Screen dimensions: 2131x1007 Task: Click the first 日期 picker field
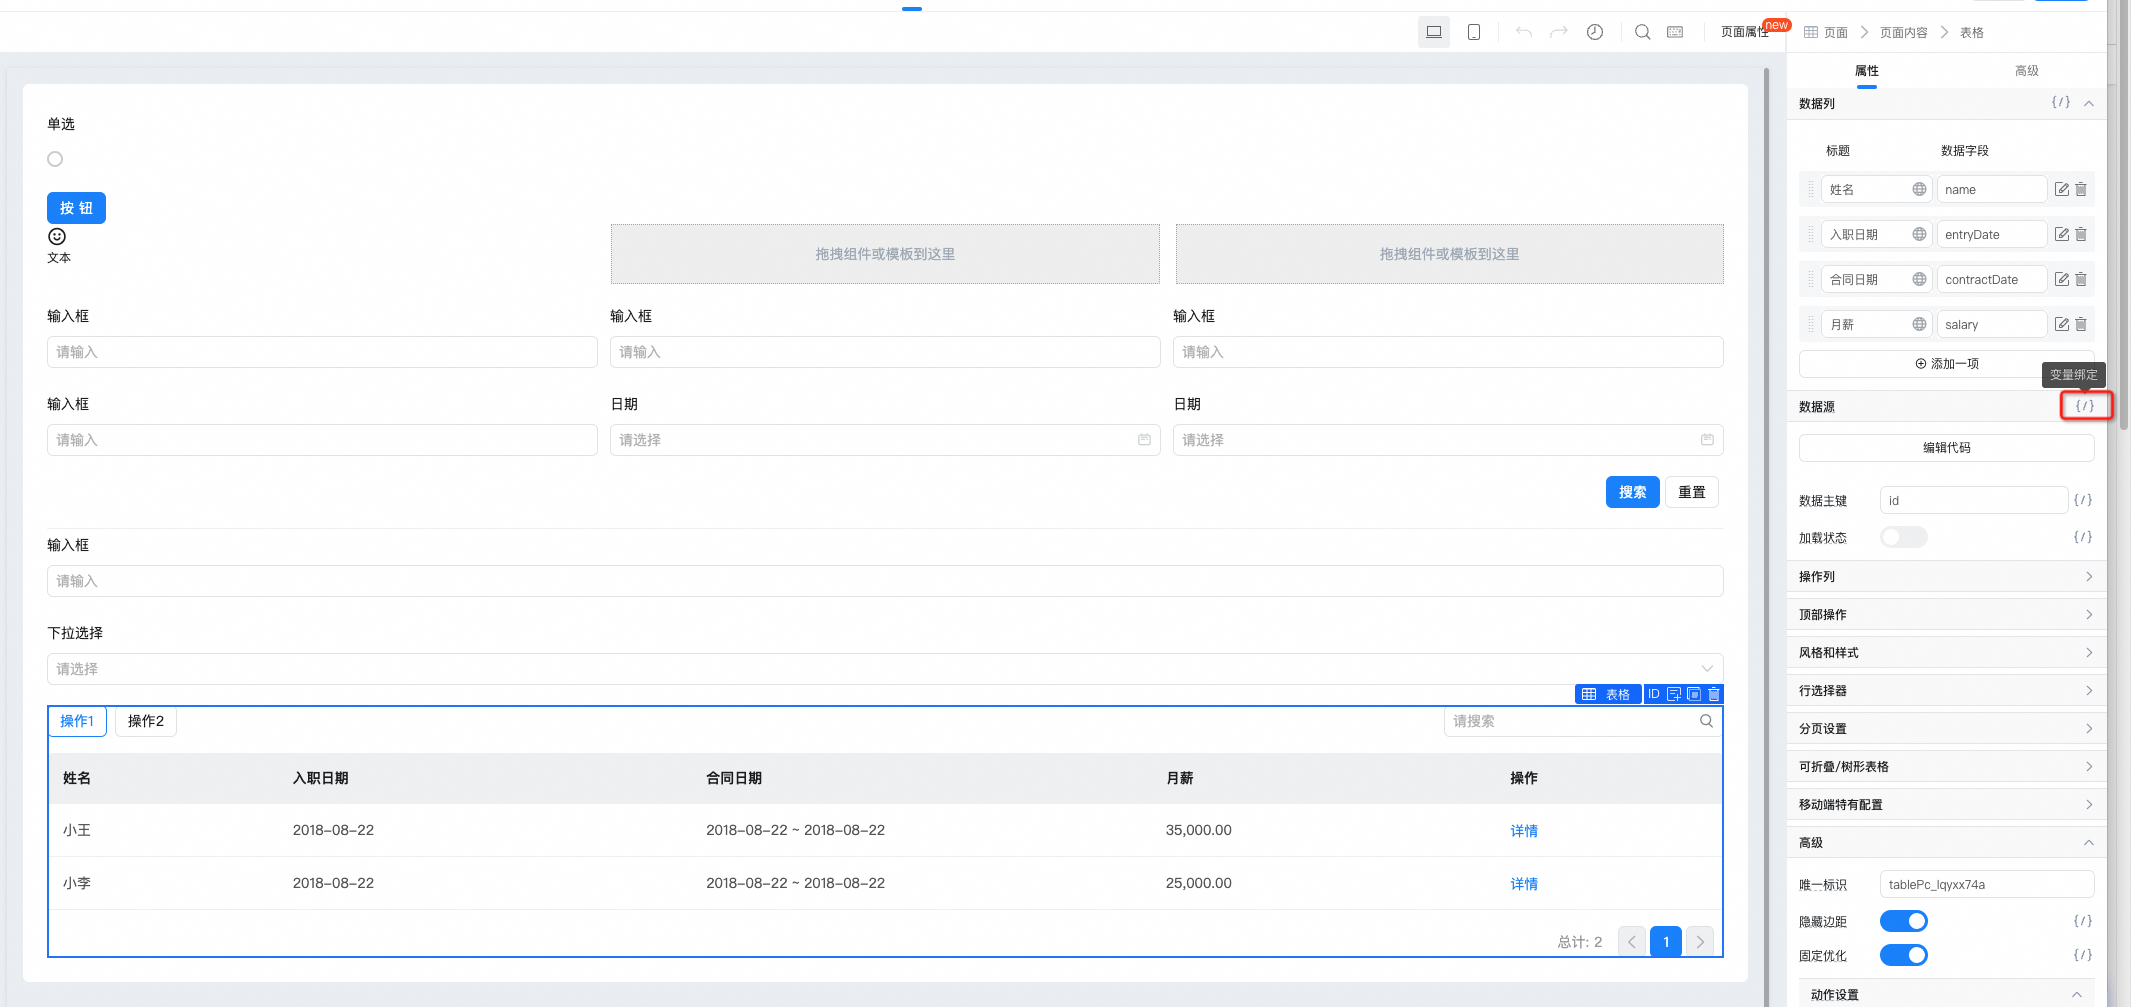(x=885, y=440)
